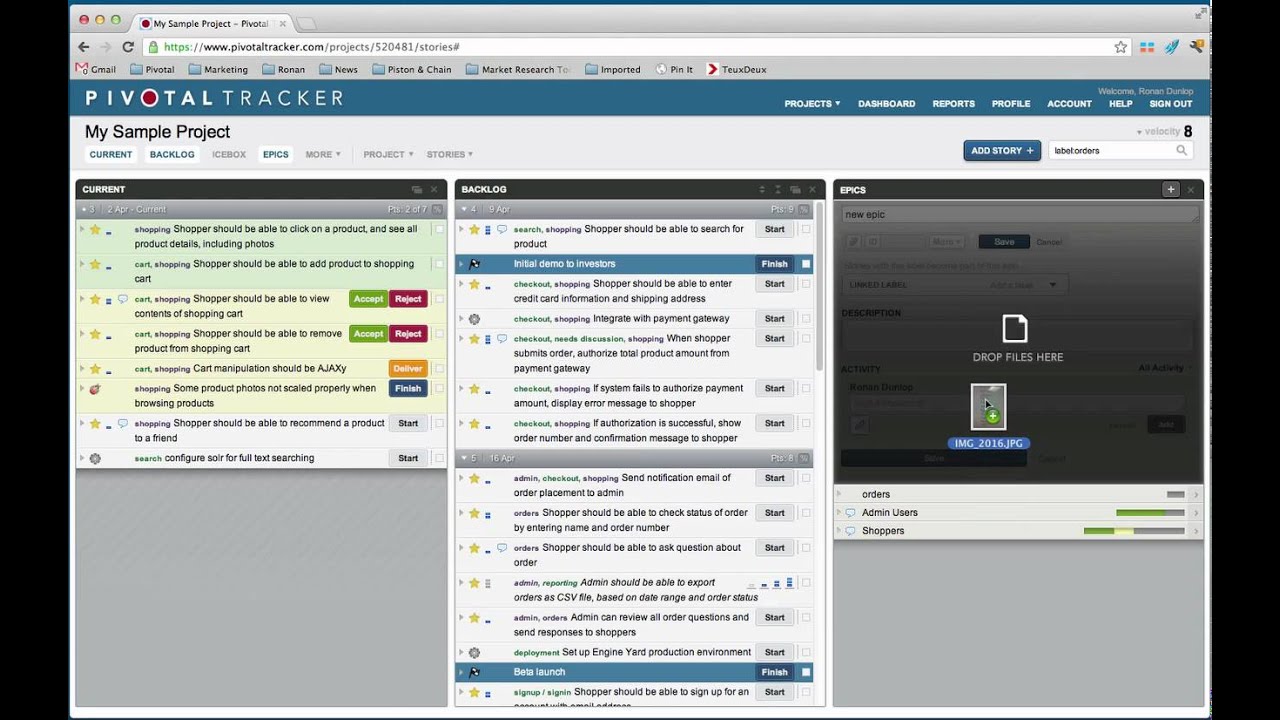Viewport: 1280px width, 720px height.
Task: Switch to the ICEBOX tab
Action: 228,154
